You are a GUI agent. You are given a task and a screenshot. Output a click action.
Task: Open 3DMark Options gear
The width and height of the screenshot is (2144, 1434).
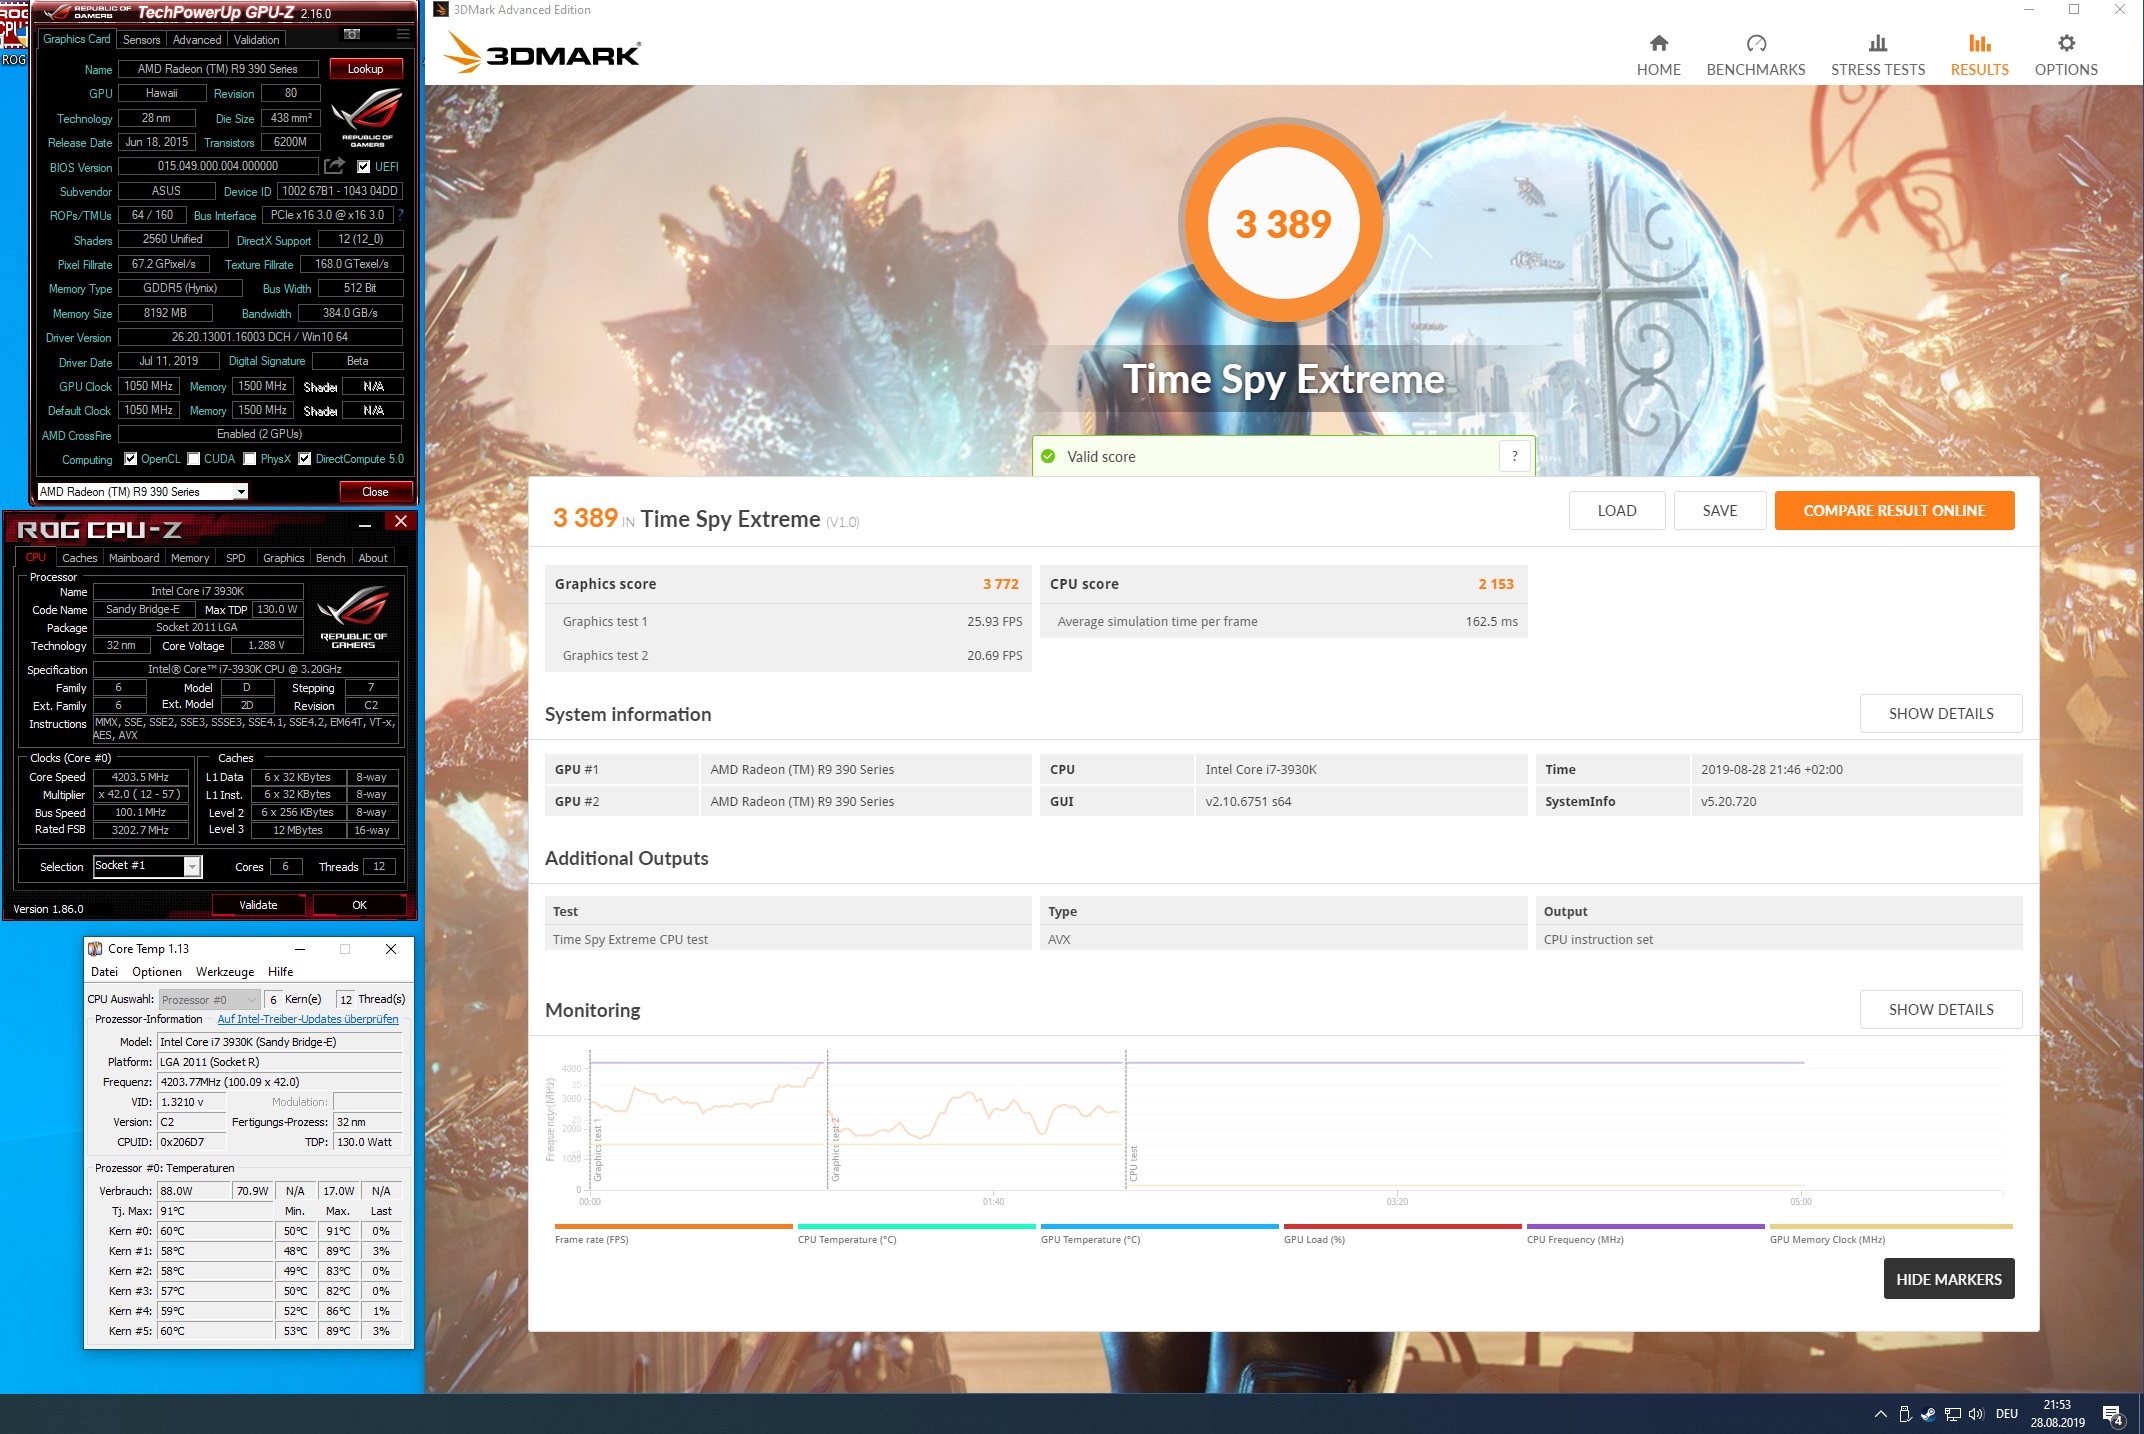point(2066,43)
